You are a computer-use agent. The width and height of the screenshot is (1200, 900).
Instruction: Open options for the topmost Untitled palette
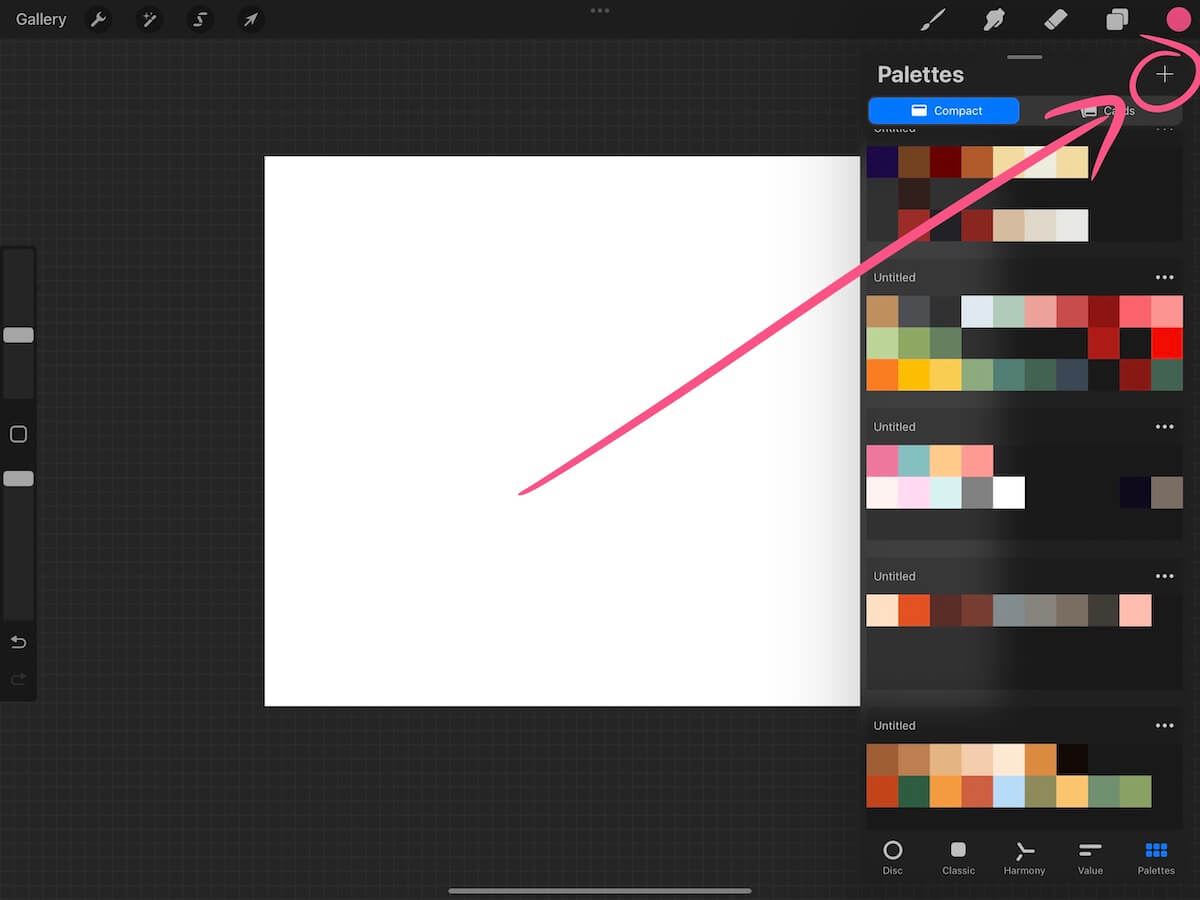1165,128
